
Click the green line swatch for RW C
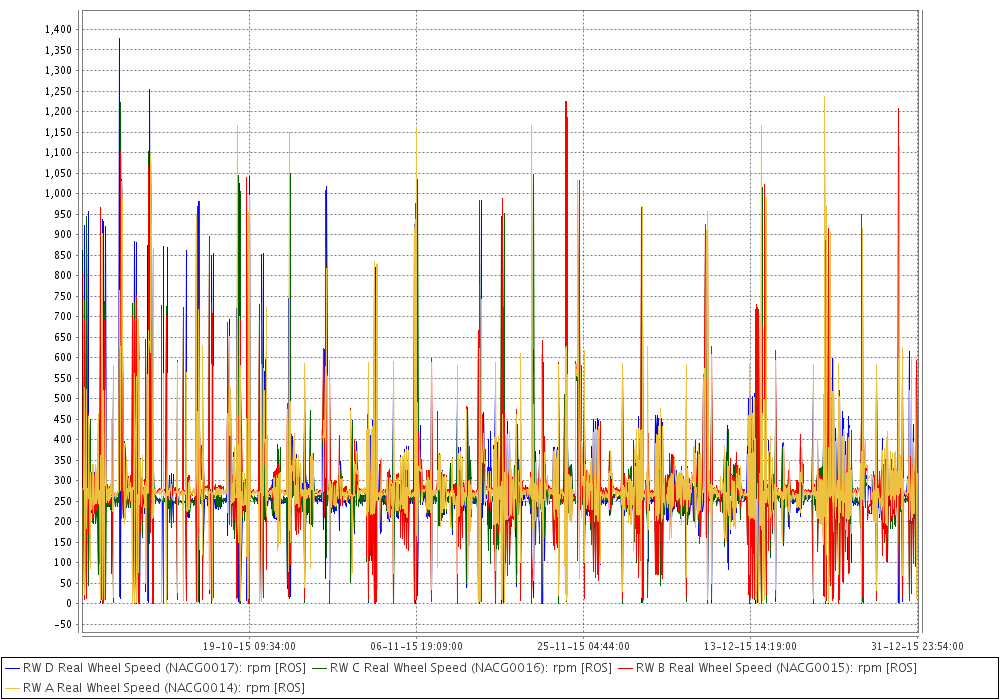pos(320,668)
